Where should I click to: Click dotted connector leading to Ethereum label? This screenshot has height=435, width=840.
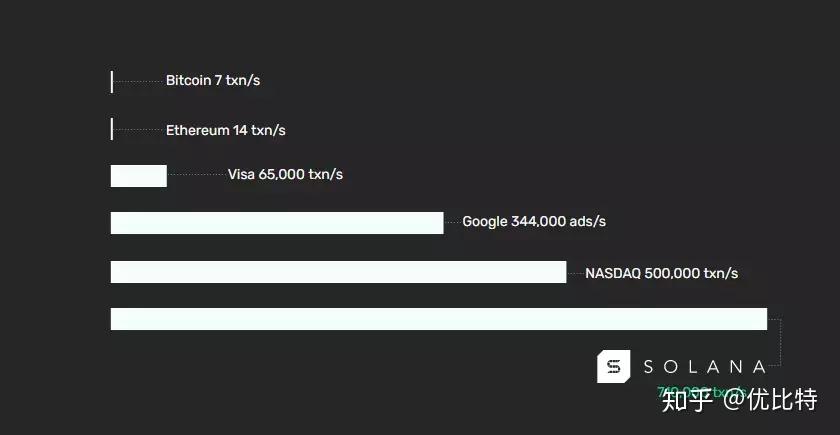click(x=138, y=130)
